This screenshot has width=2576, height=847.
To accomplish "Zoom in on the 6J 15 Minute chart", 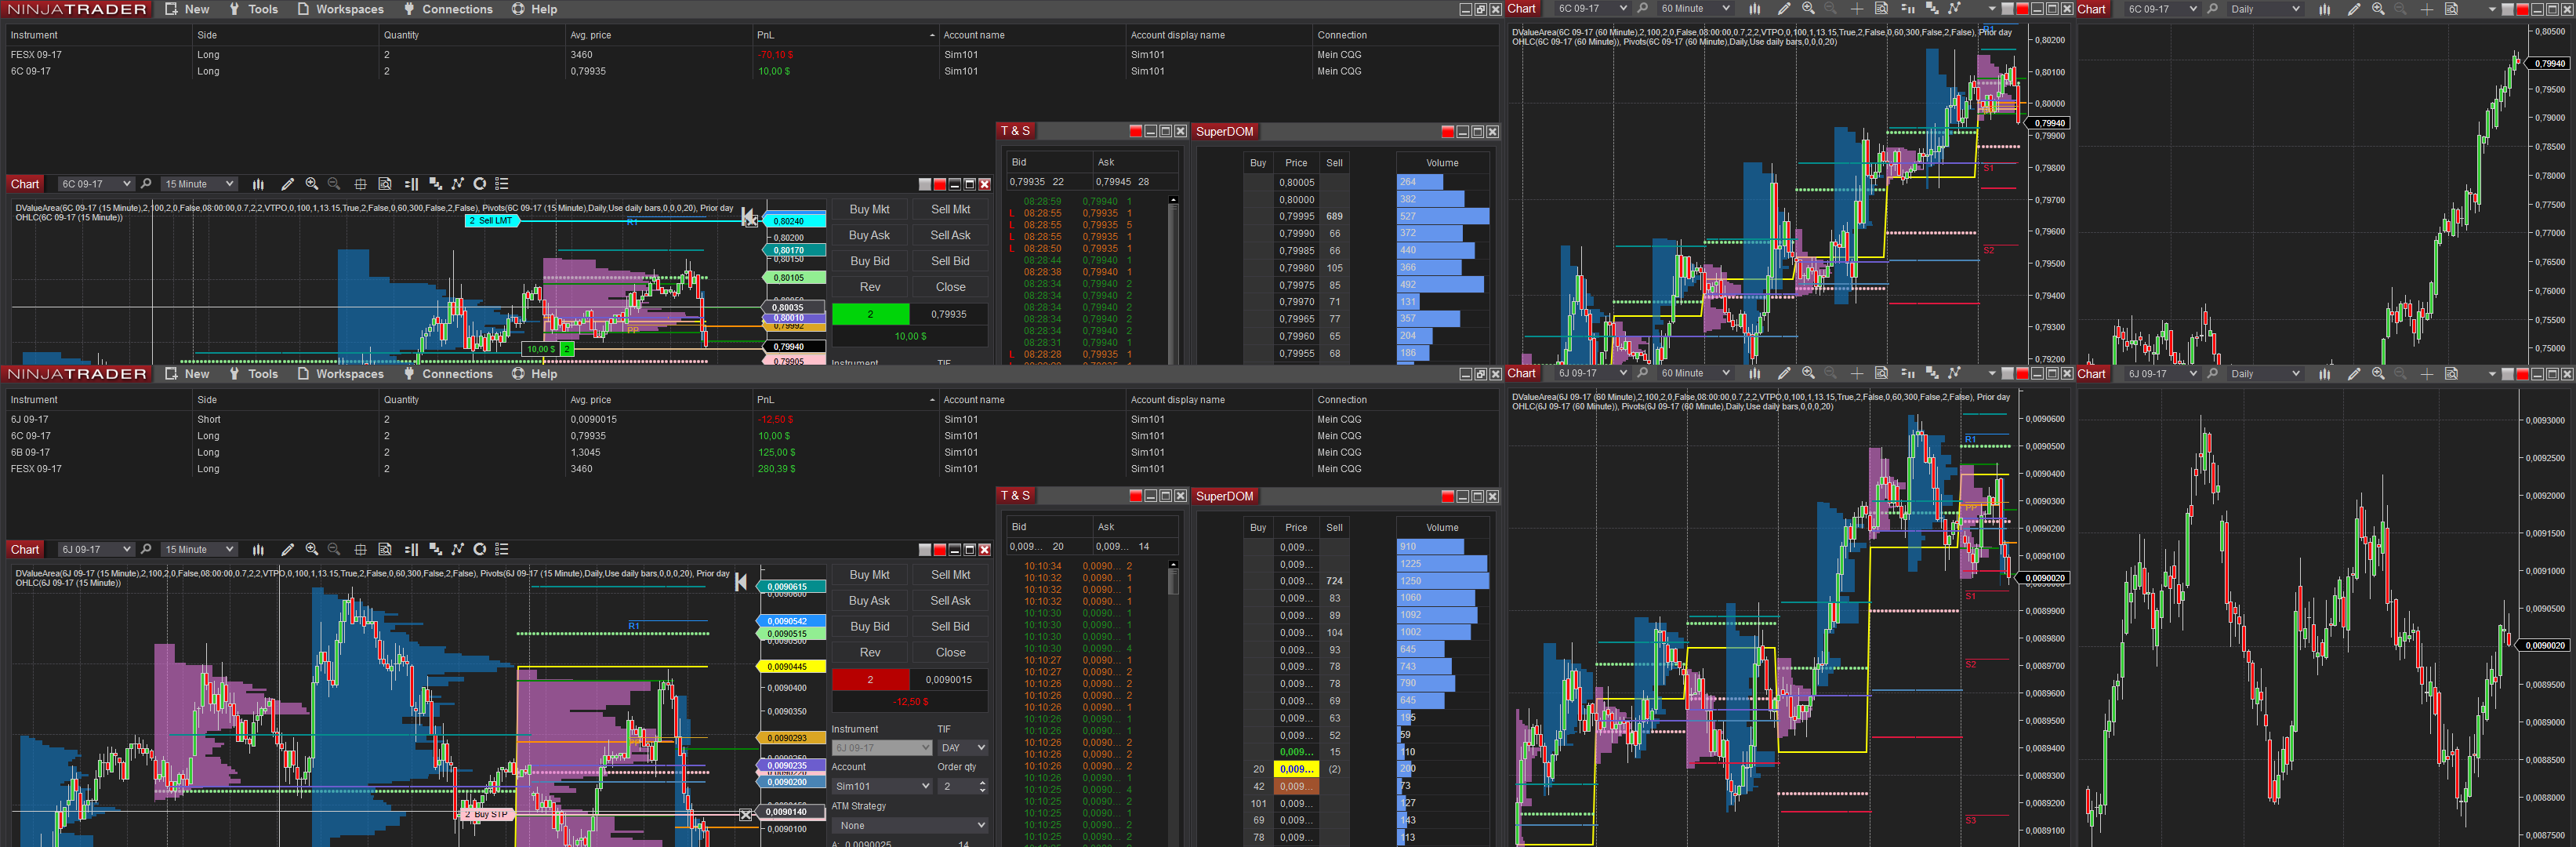I will [x=312, y=549].
